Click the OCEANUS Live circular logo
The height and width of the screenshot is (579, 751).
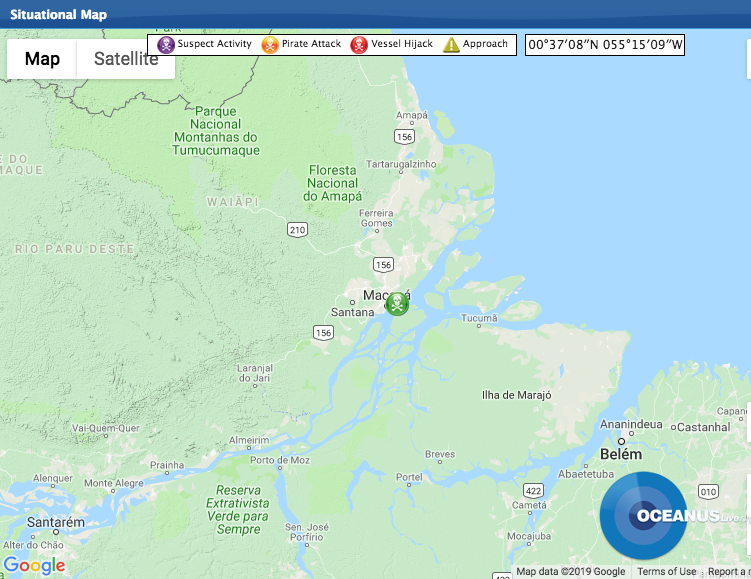point(643,516)
